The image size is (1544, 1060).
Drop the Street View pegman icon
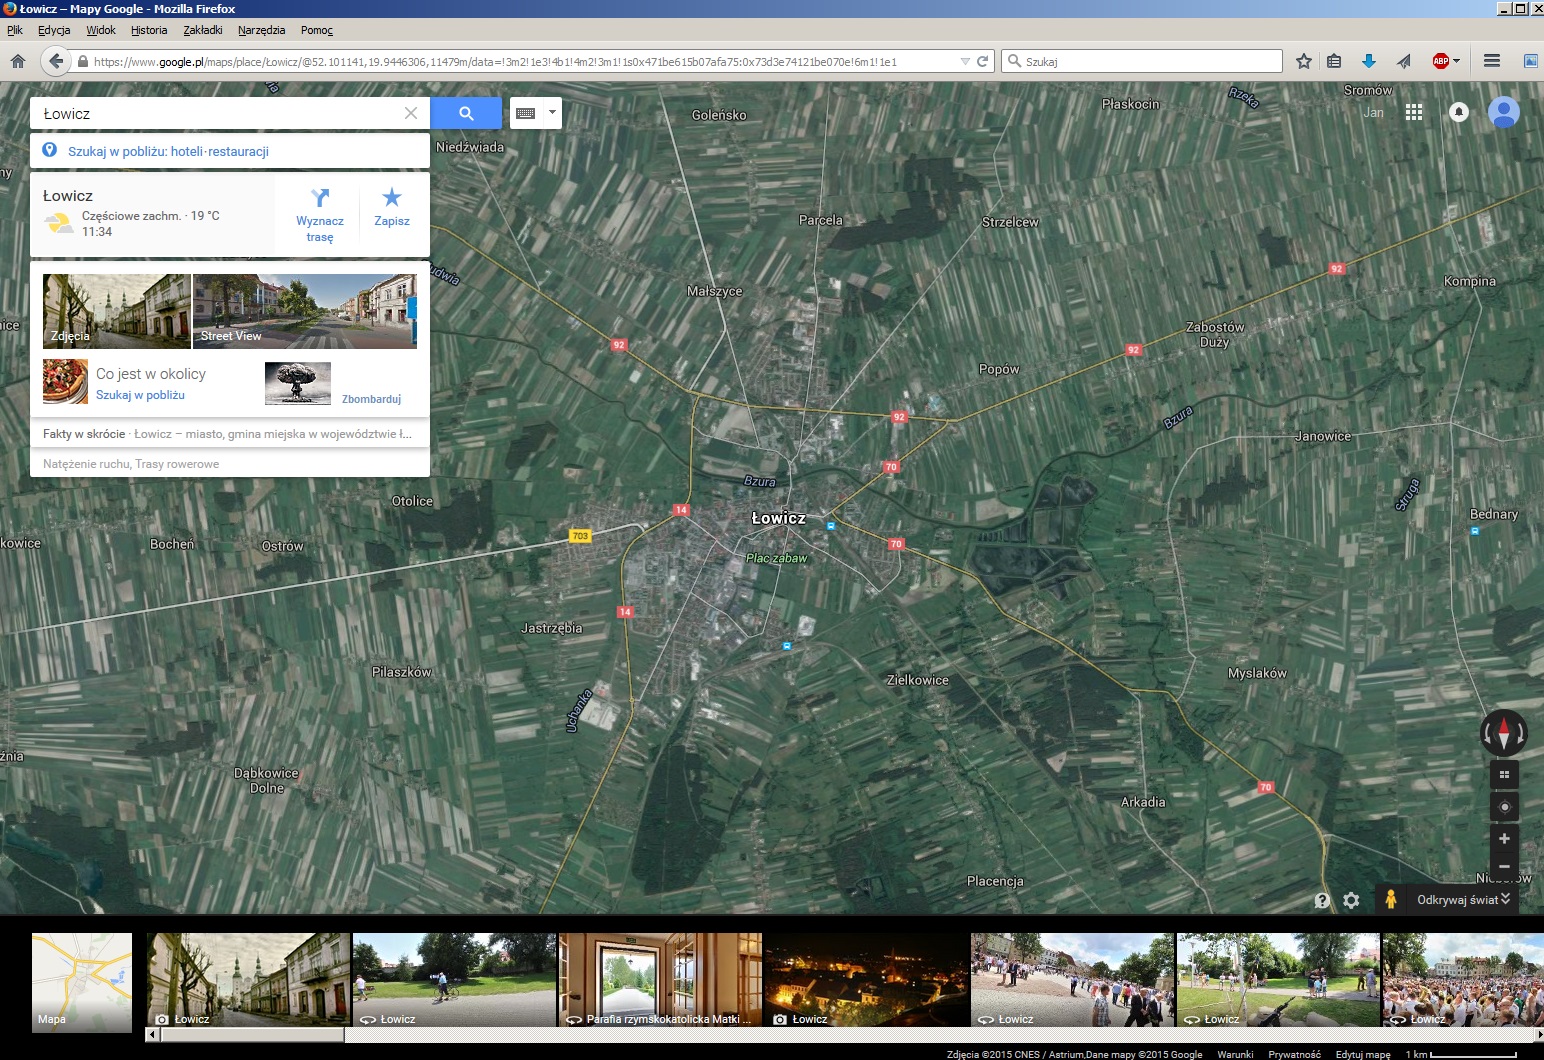(x=1390, y=899)
